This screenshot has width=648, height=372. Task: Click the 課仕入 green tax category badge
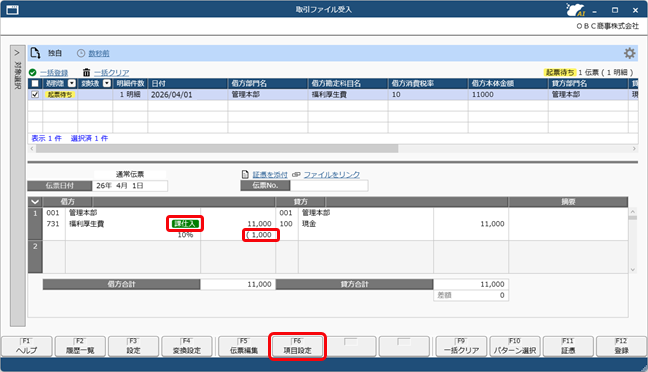click(185, 224)
